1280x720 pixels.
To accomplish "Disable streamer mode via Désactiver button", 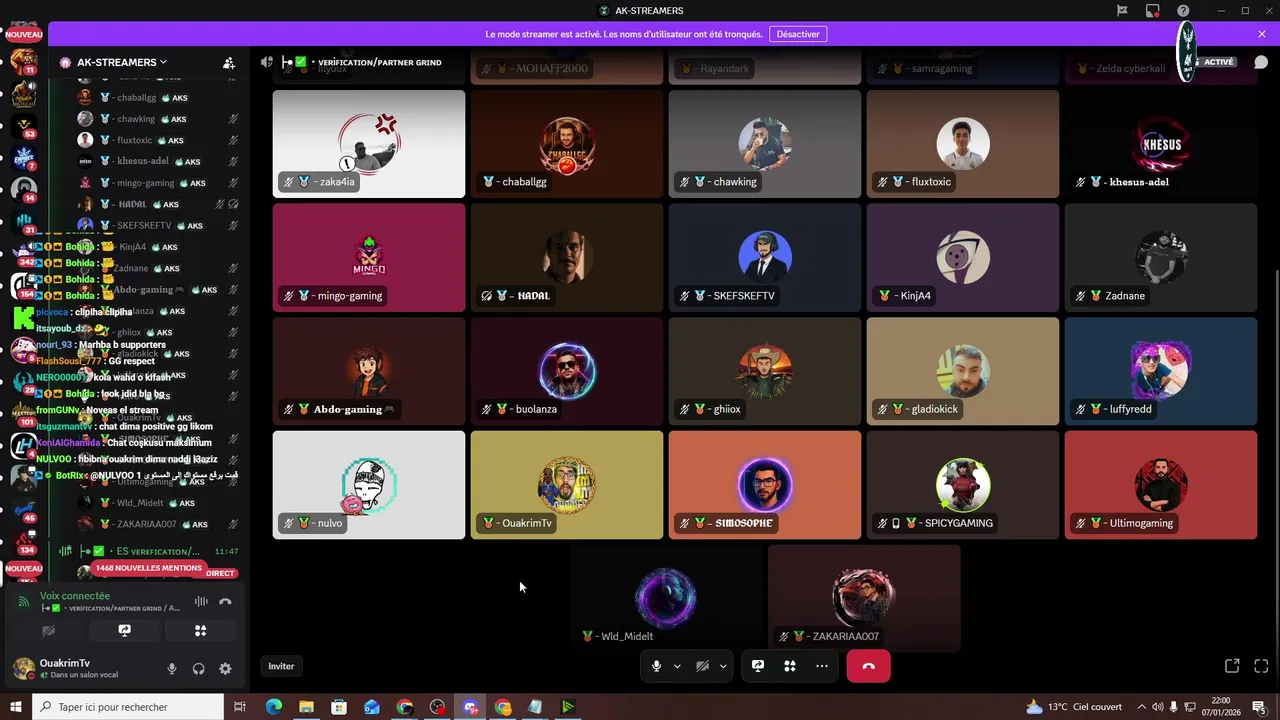I will point(798,34).
